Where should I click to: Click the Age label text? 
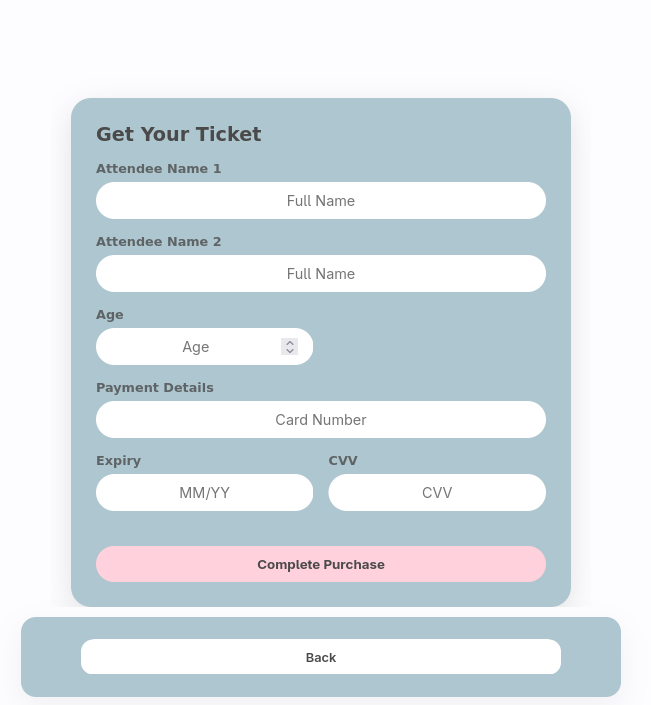[110, 315]
